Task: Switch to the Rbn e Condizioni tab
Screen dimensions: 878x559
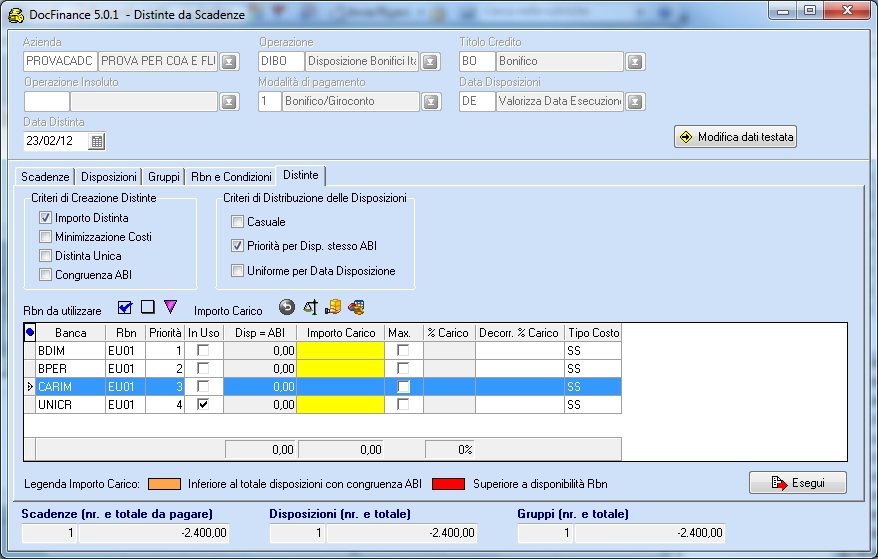Action: click(x=231, y=176)
